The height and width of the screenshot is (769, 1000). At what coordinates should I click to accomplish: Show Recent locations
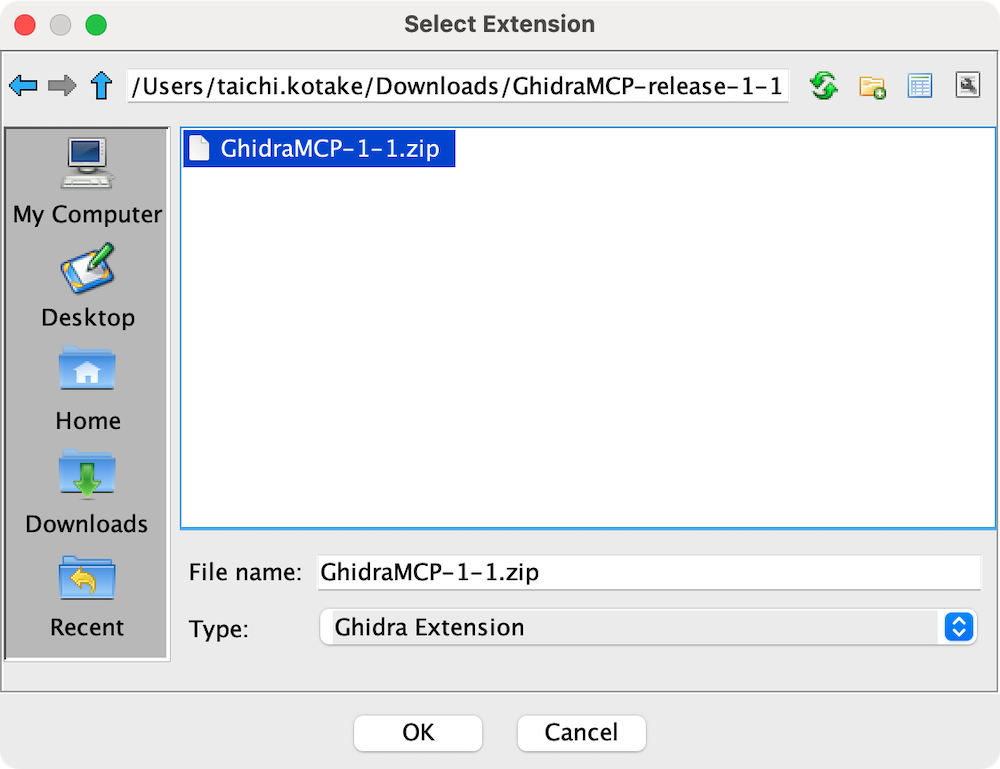pyautogui.click(x=87, y=597)
